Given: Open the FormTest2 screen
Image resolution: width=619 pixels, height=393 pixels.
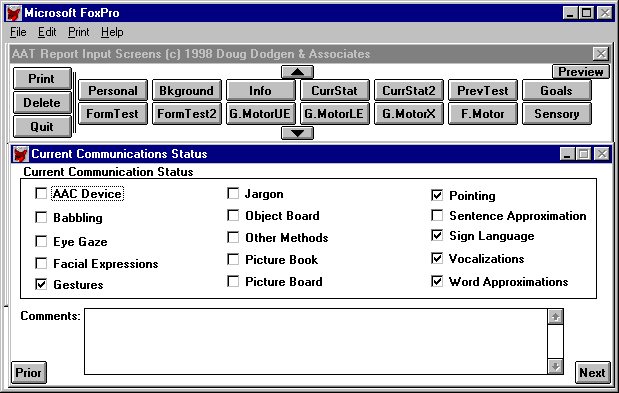Looking at the screenshot, I should point(187,114).
